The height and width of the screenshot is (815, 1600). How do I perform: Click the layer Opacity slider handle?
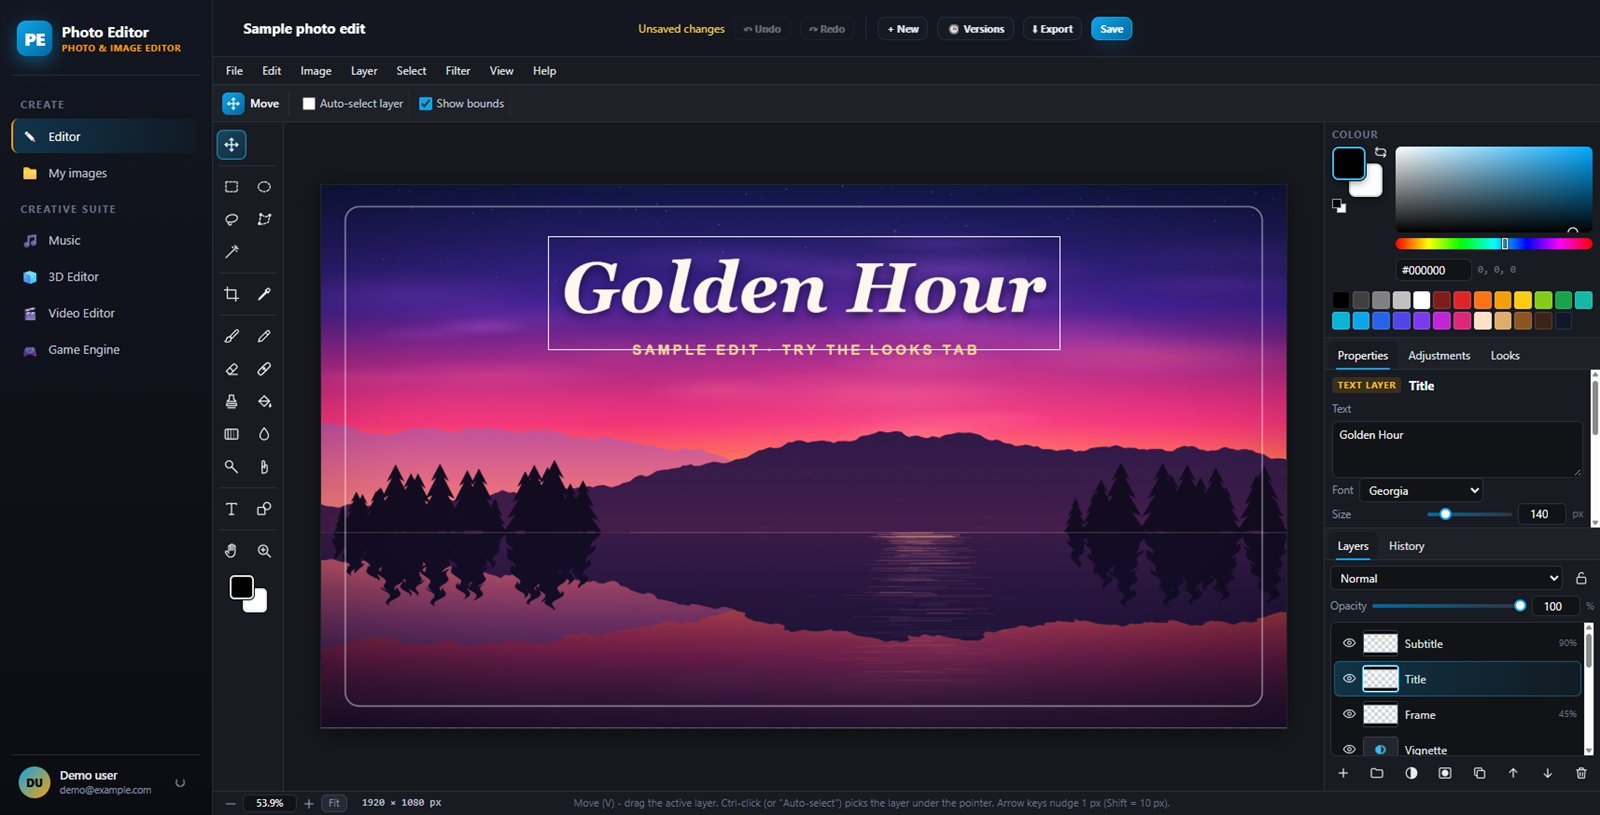(x=1520, y=606)
